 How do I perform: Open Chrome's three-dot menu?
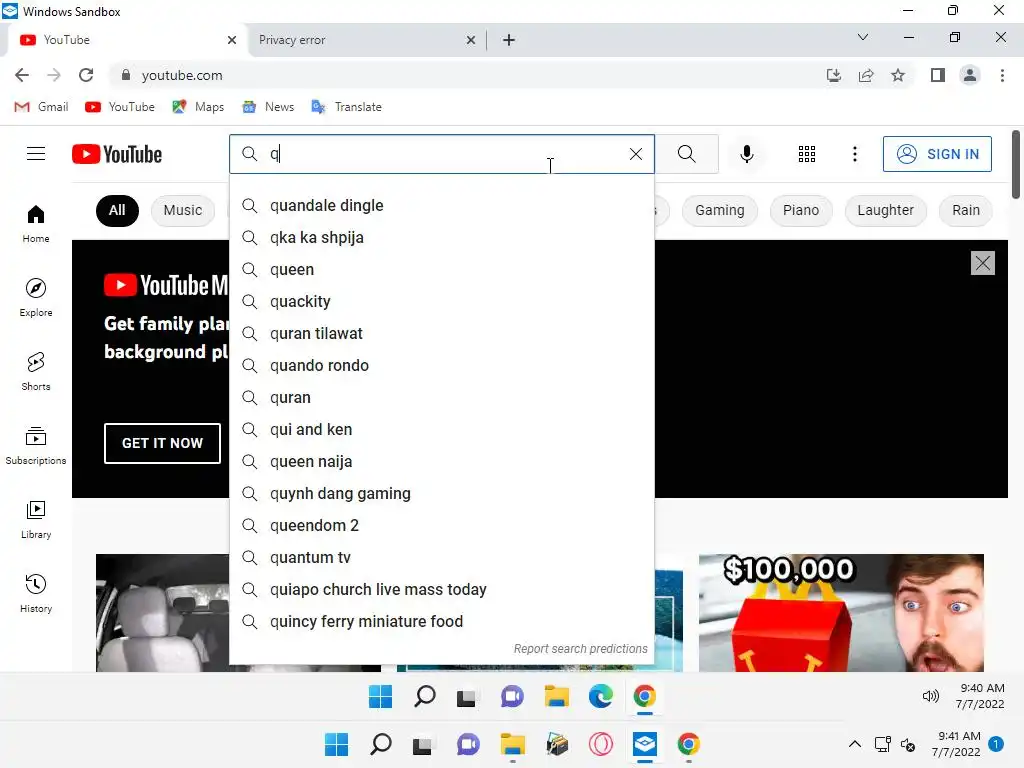coord(1002,75)
